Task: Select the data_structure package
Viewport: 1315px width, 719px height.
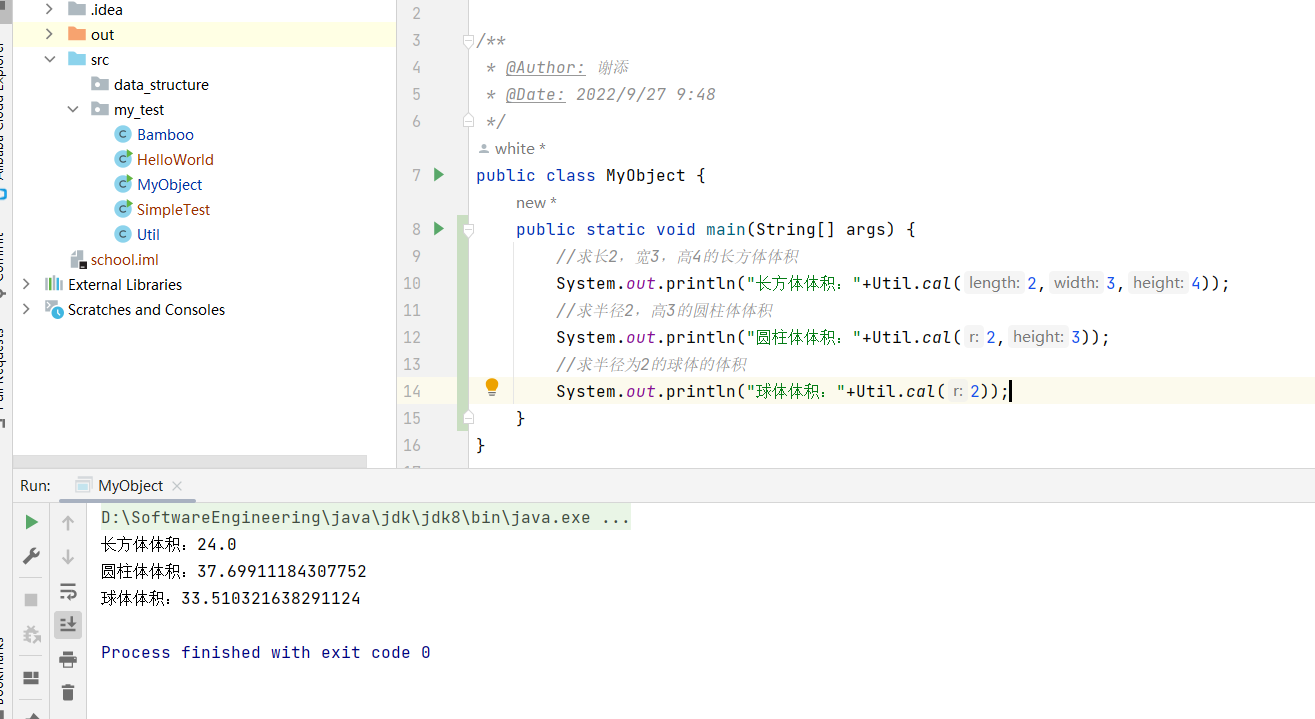Action: pyautogui.click(x=161, y=84)
